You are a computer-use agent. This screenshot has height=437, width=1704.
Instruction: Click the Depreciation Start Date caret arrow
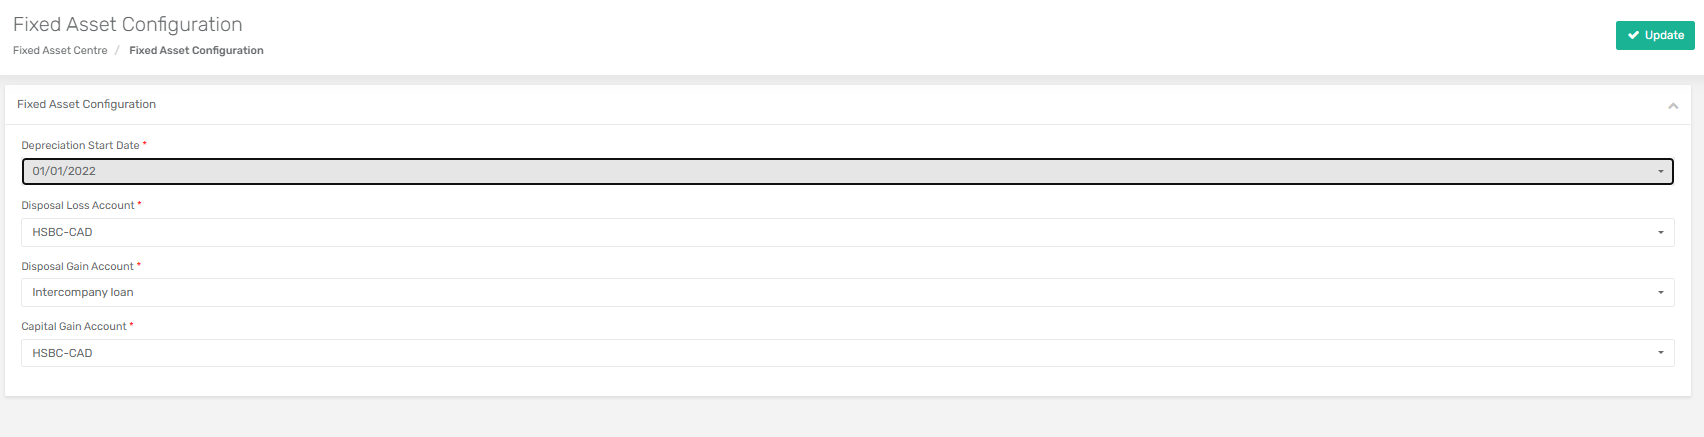(x=1661, y=172)
